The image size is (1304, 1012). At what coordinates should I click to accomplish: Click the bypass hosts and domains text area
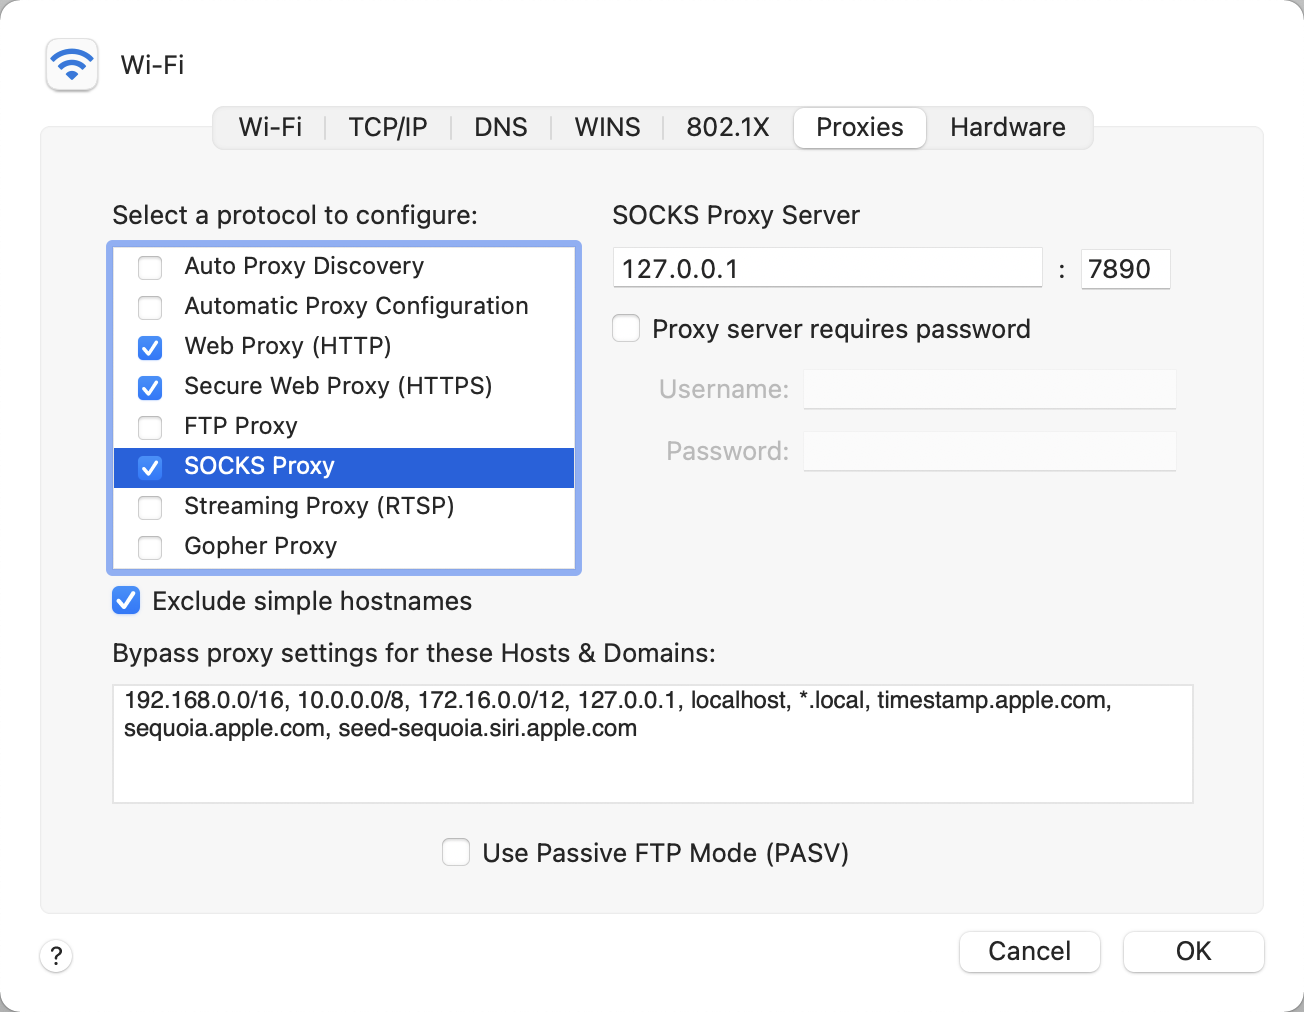(x=653, y=744)
